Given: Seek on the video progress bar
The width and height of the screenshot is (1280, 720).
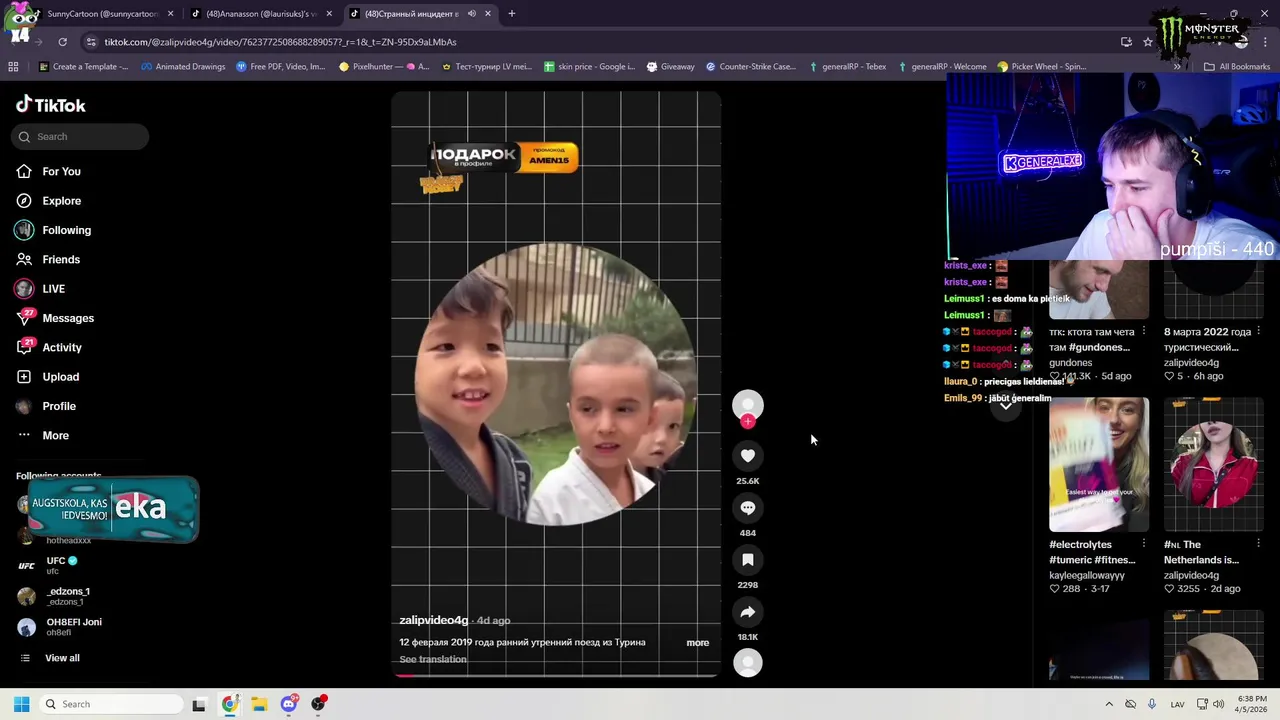Looking at the screenshot, I should point(556,675).
